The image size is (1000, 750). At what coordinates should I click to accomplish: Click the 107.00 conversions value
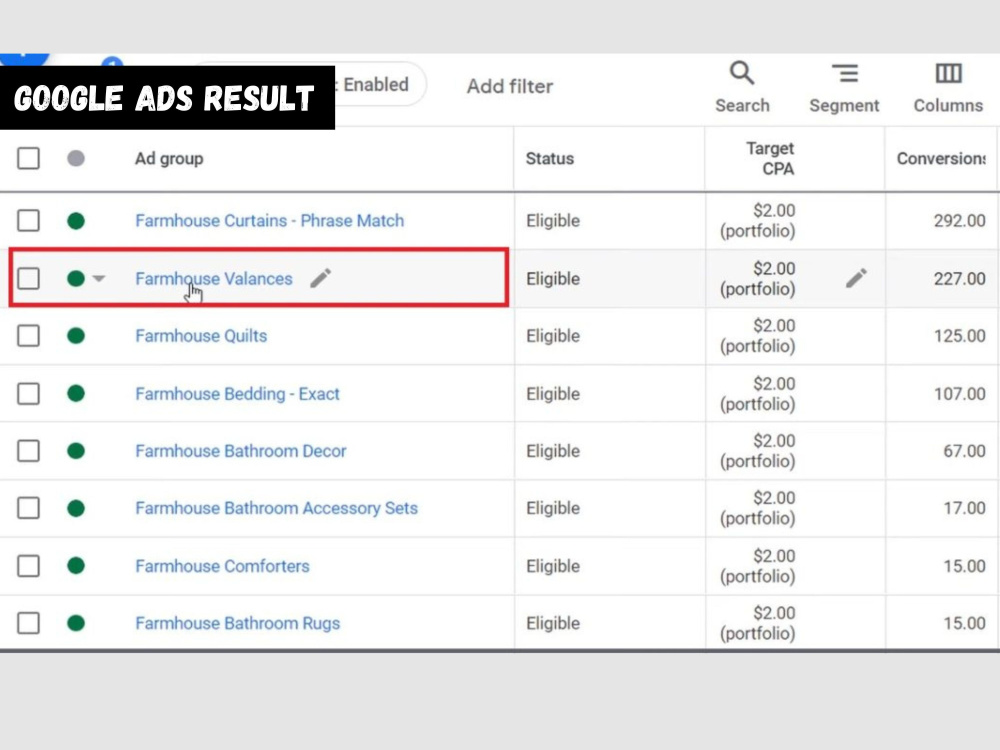tap(959, 393)
